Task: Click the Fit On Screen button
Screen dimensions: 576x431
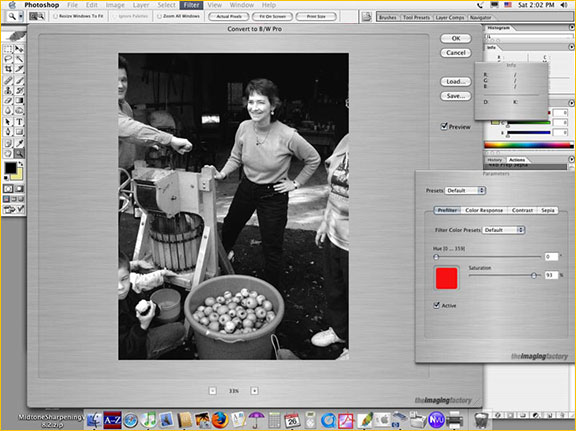Action: [x=272, y=17]
